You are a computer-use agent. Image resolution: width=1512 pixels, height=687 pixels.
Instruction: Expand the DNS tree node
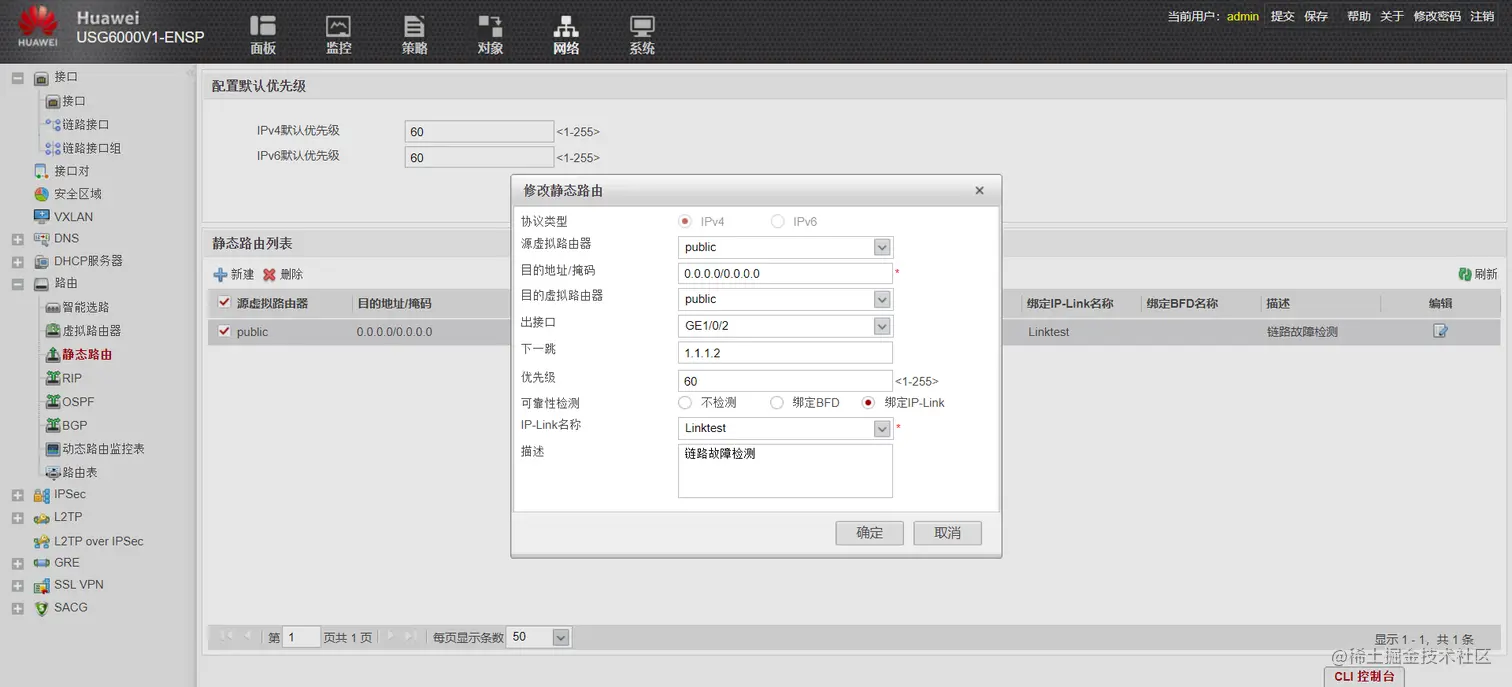point(17,239)
